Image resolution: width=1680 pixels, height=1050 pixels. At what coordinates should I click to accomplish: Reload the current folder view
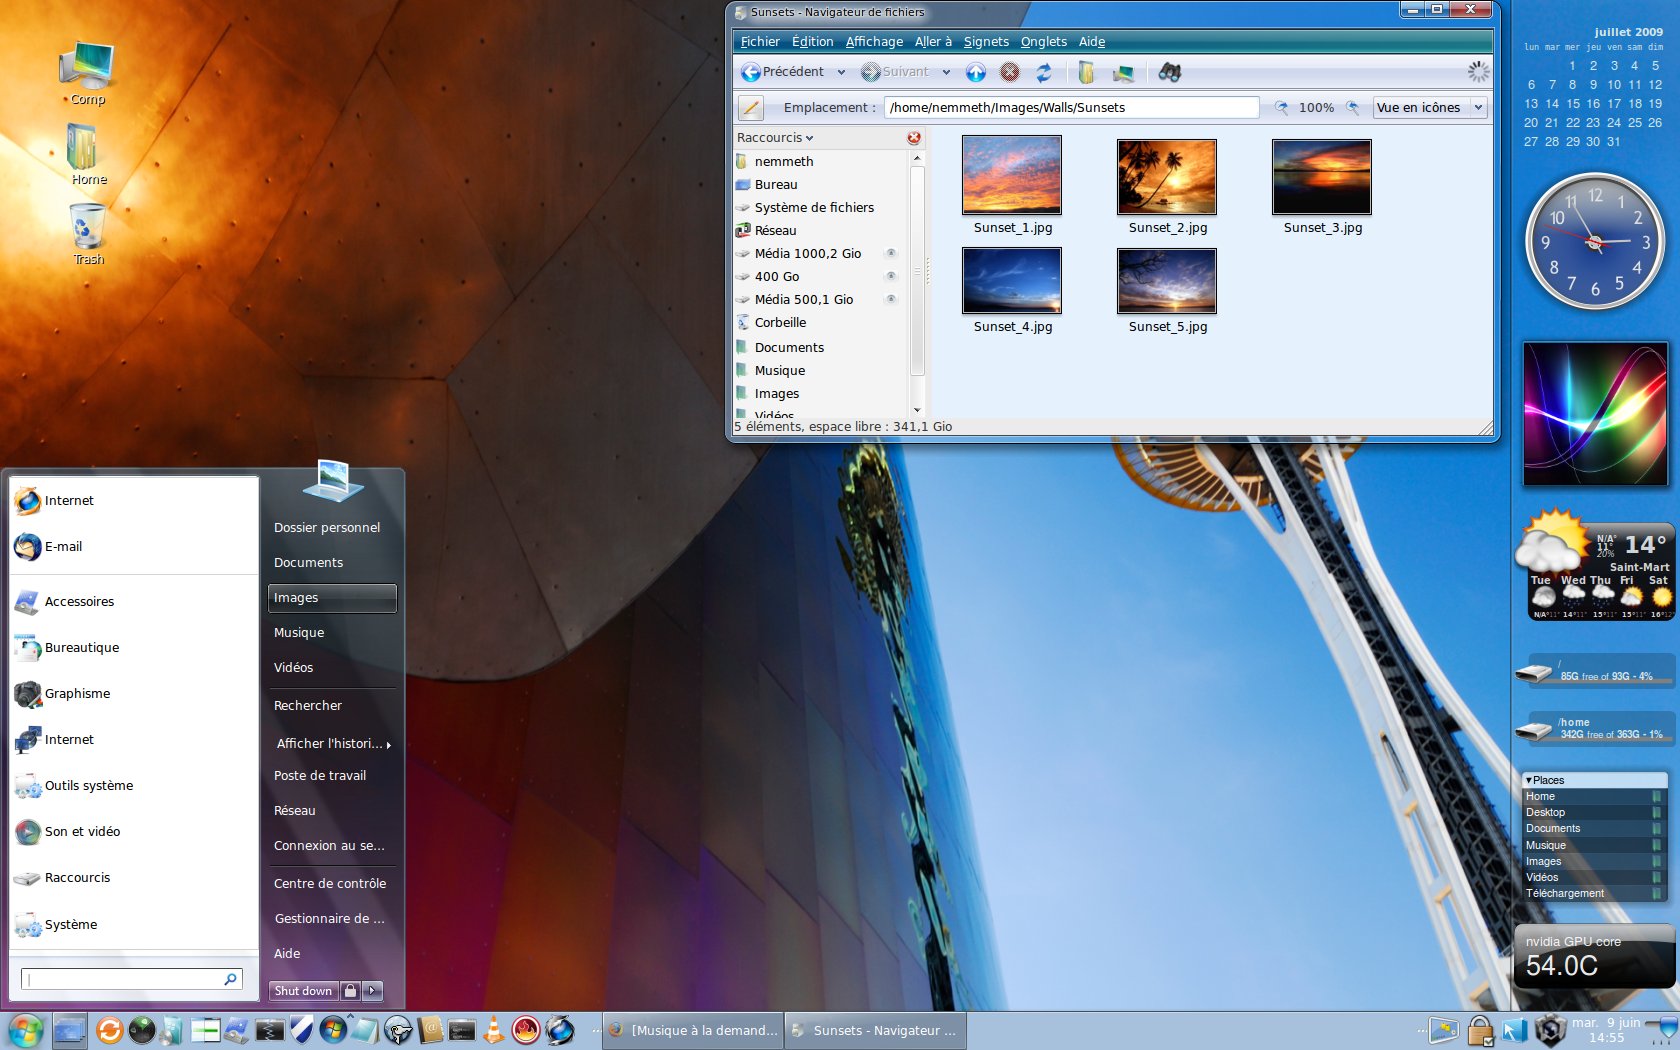pos(1044,72)
